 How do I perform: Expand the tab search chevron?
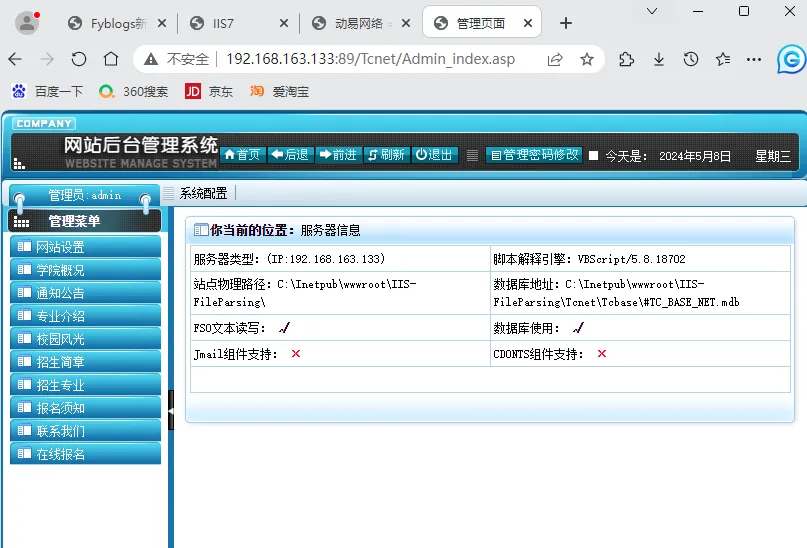[652, 11]
